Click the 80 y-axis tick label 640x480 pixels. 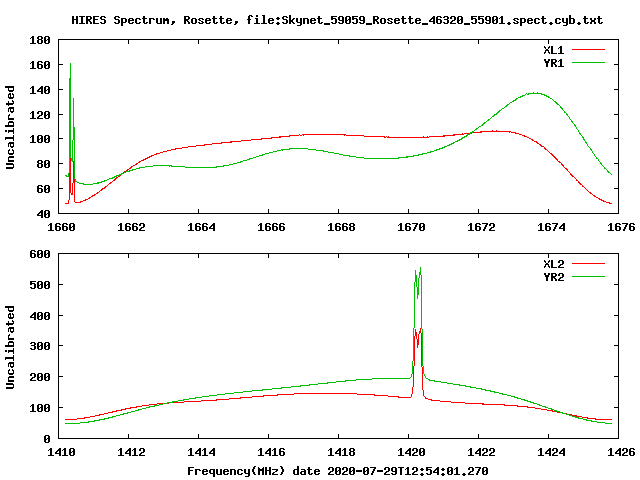(x=44, y=164)
